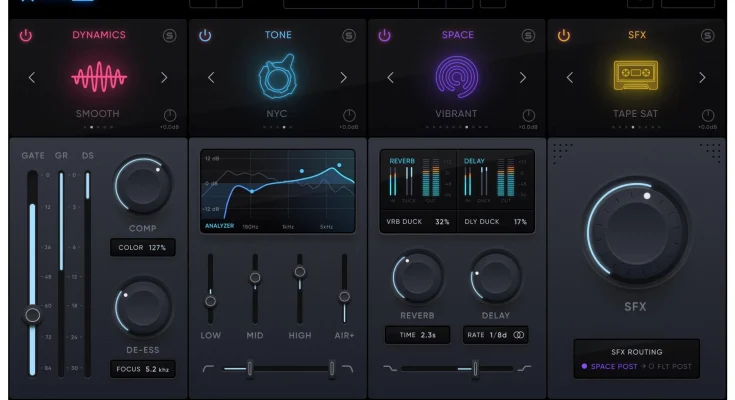The width and height of the screenshot is (735, 400).
Task: Toggle the Space module power icon
Action: pyautogui.click(x=384, y=36)
